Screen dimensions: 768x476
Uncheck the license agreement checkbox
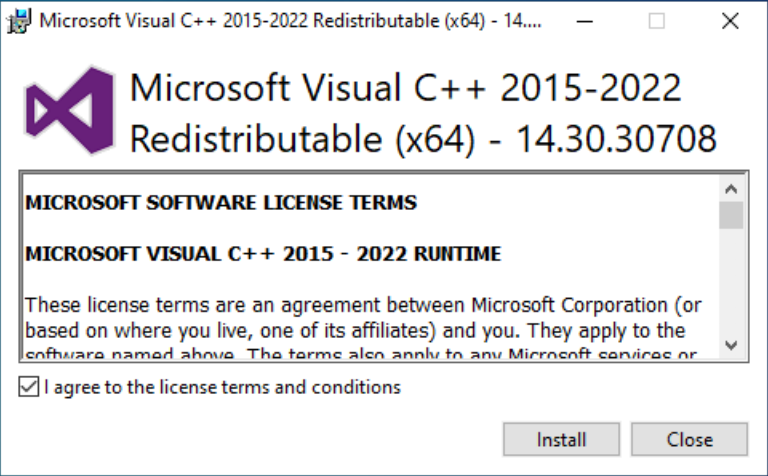(x=29, y=387)
